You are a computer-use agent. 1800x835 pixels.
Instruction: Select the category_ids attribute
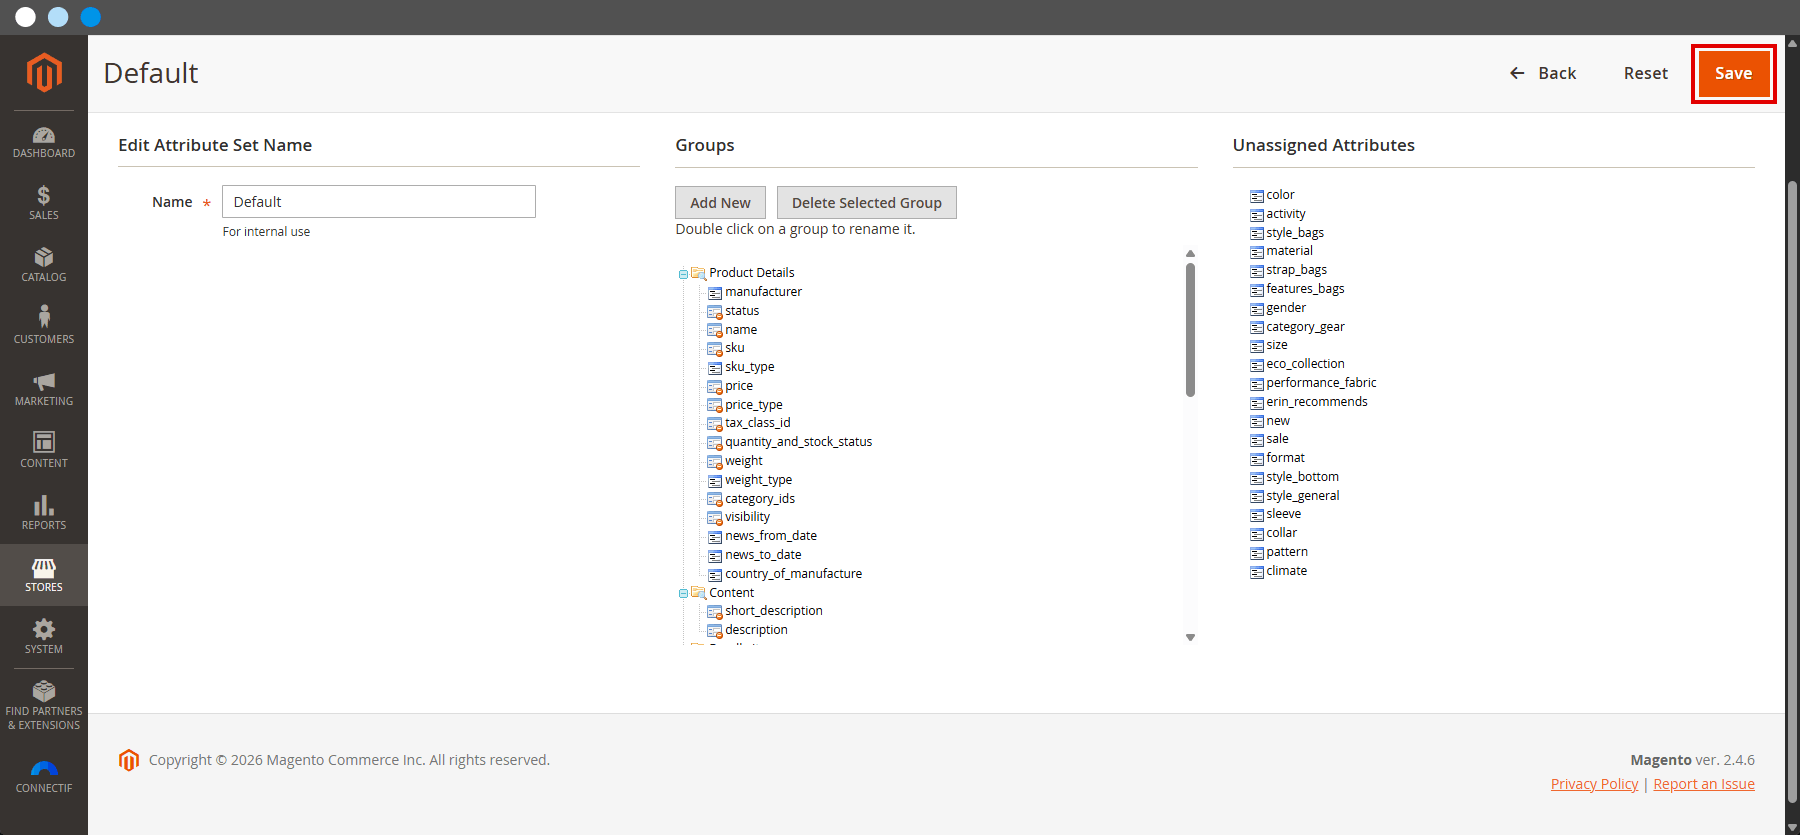(x=760, y=499)
